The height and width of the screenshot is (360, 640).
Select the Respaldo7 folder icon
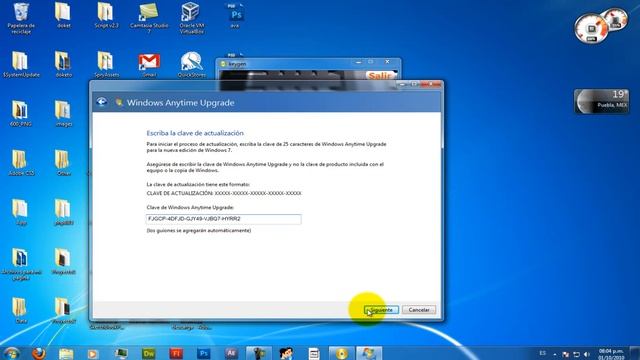tap(63, 311)
